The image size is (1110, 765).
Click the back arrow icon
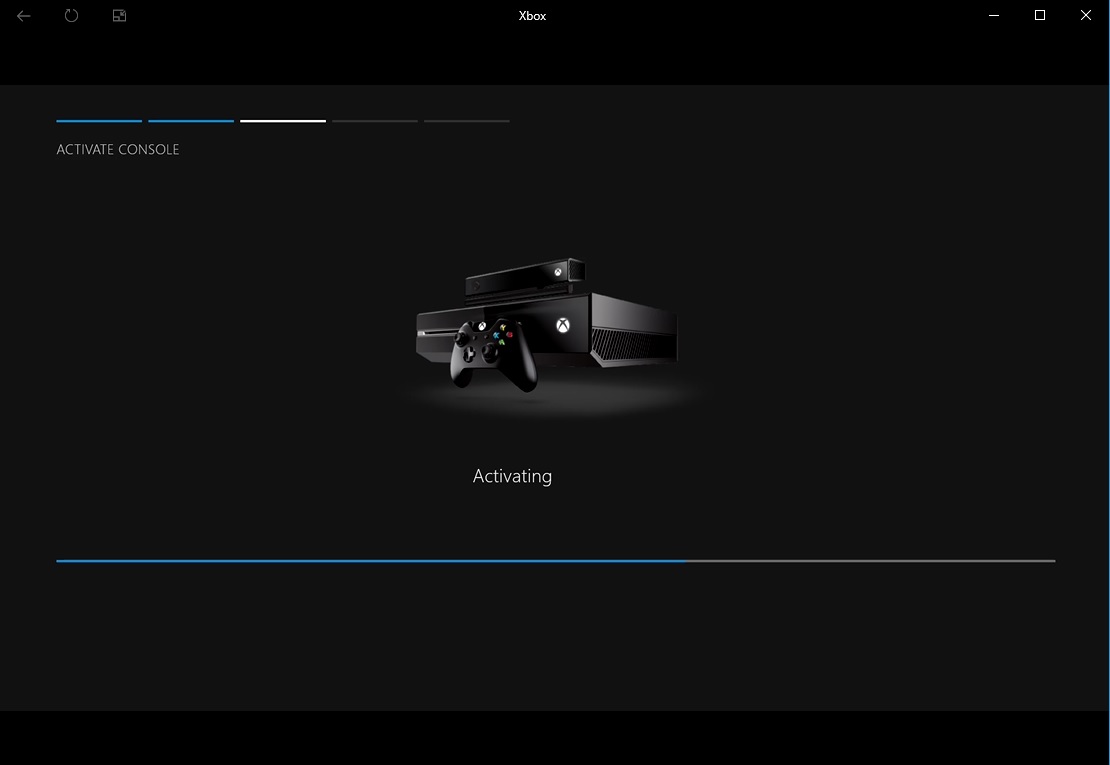coord(23,16)
